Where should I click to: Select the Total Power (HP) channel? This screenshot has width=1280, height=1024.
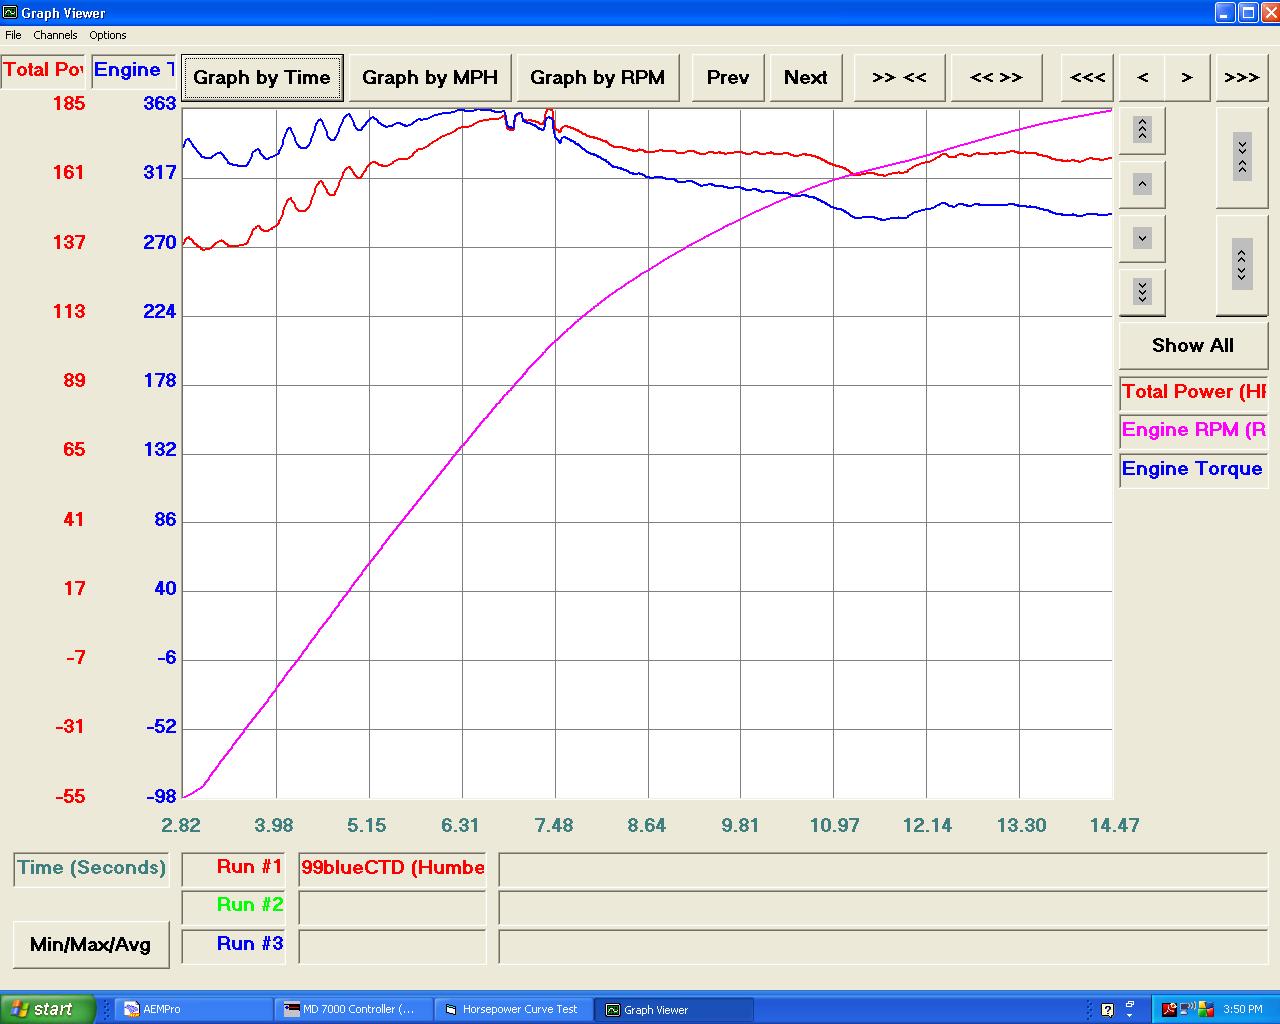[x=1193, y=392]
